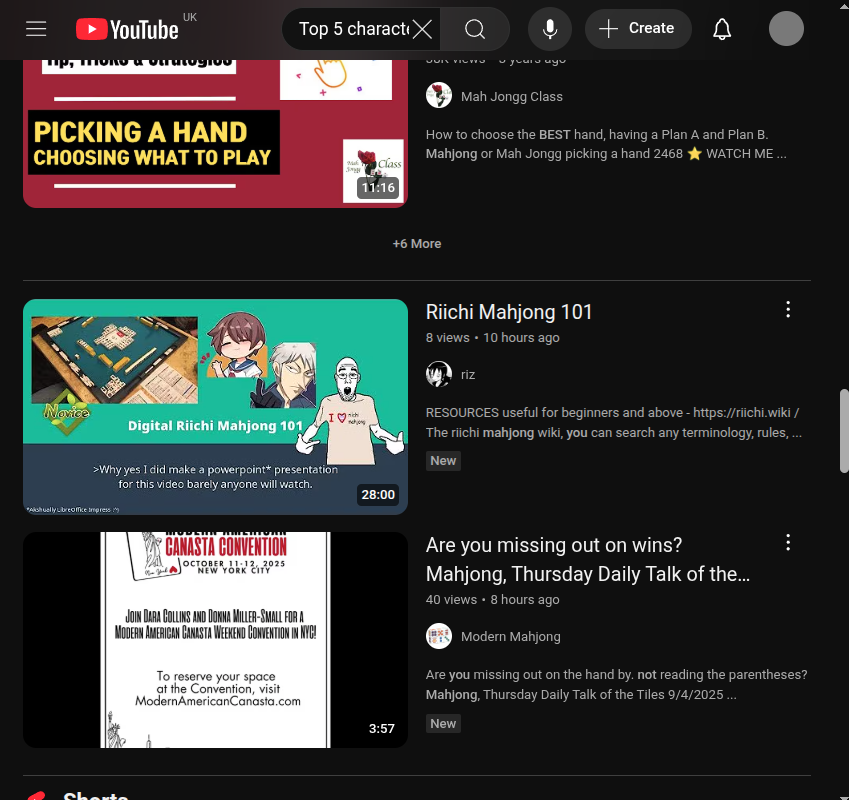849x800 pixels.
Task: Play the Canasta Convention thumbnail video
Action: 215,640
